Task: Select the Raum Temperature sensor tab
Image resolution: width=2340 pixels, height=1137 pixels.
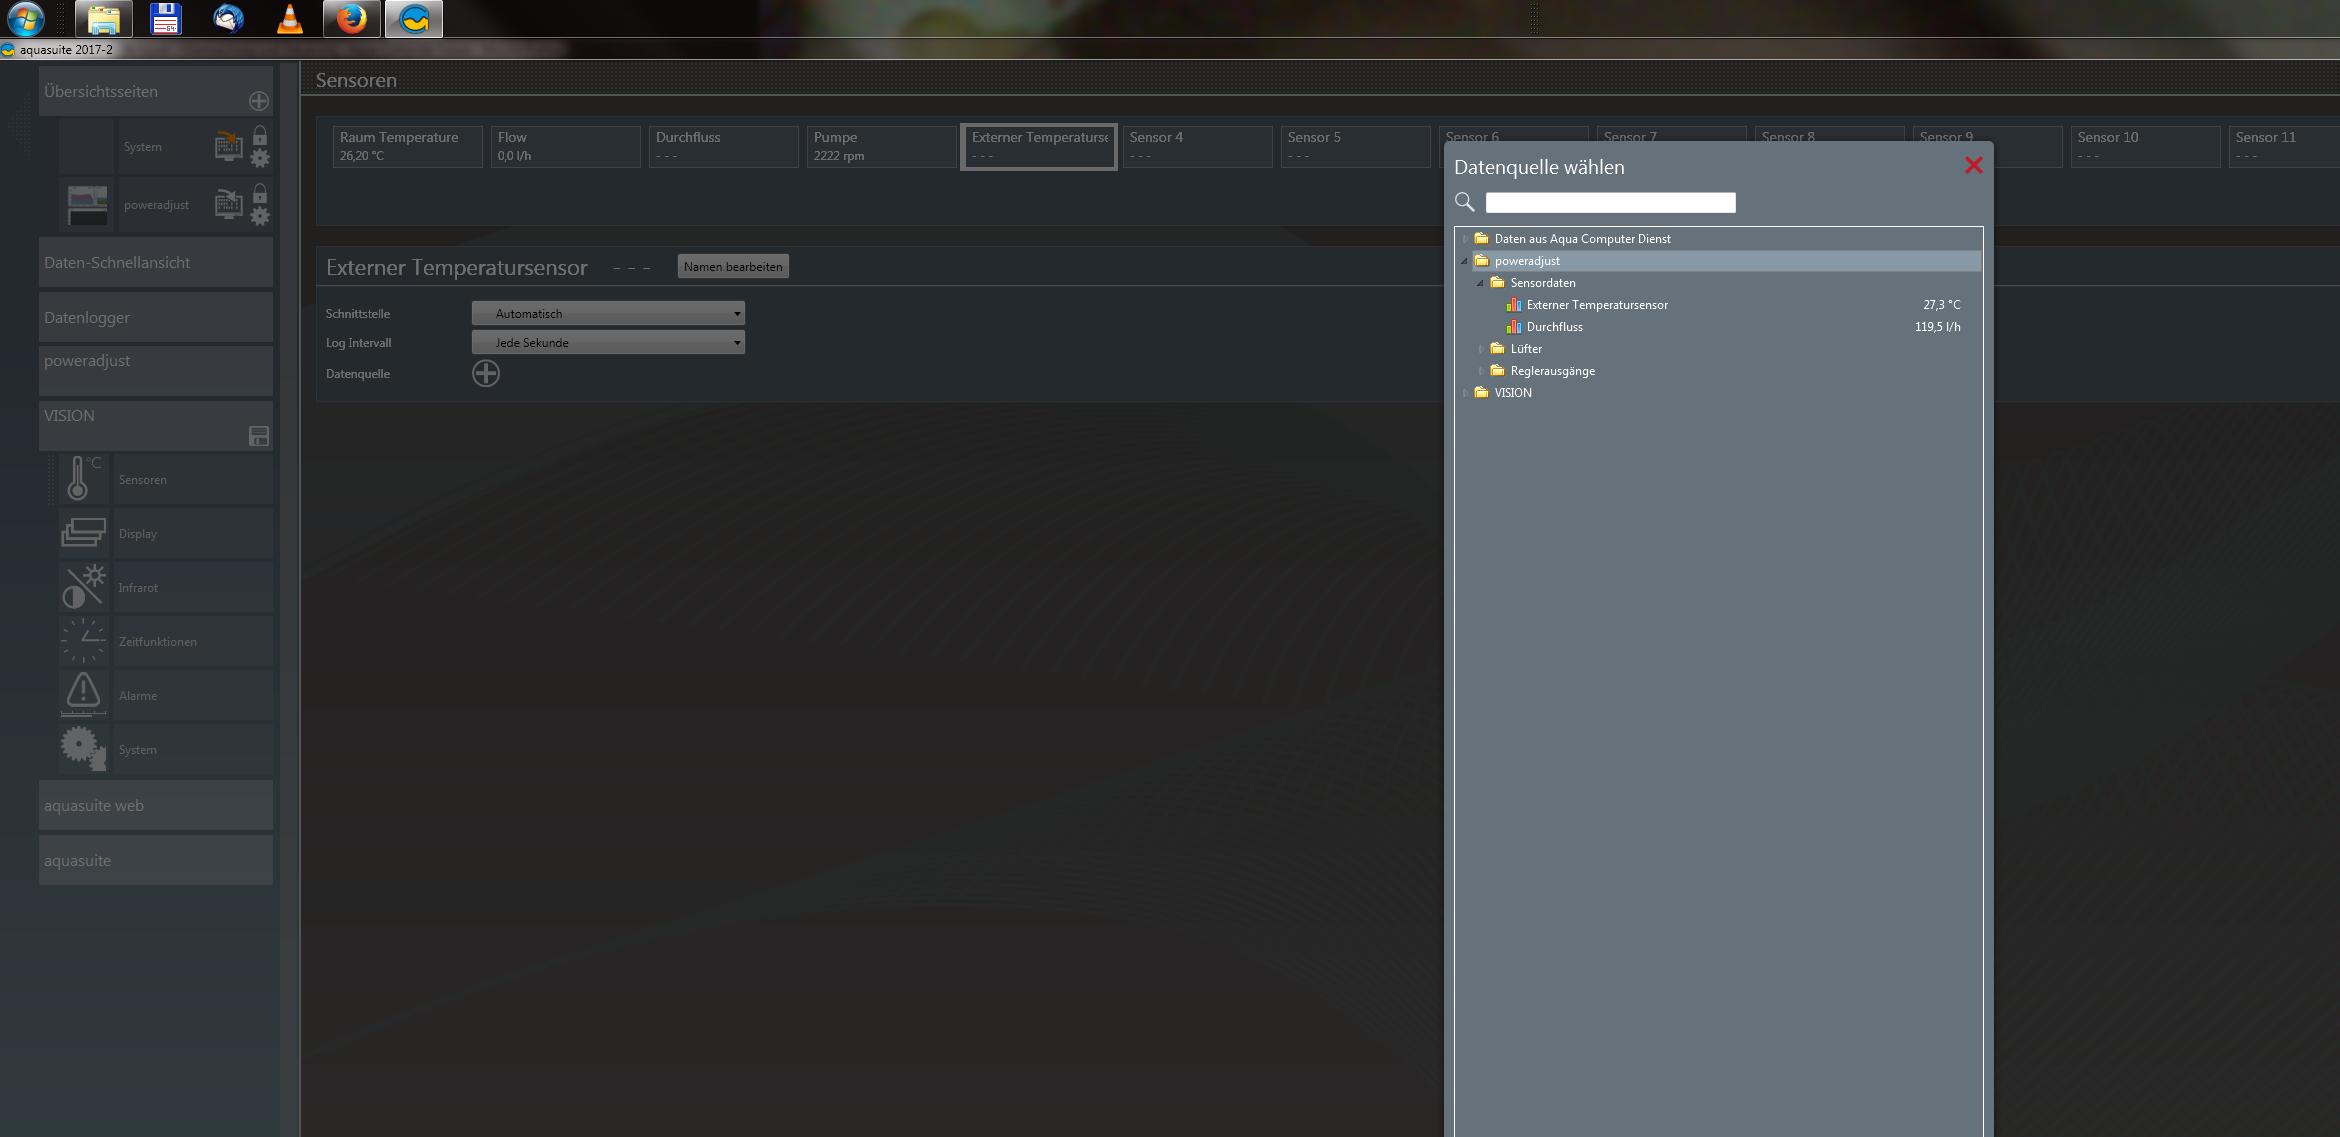Action: click(x=407, y=146)
